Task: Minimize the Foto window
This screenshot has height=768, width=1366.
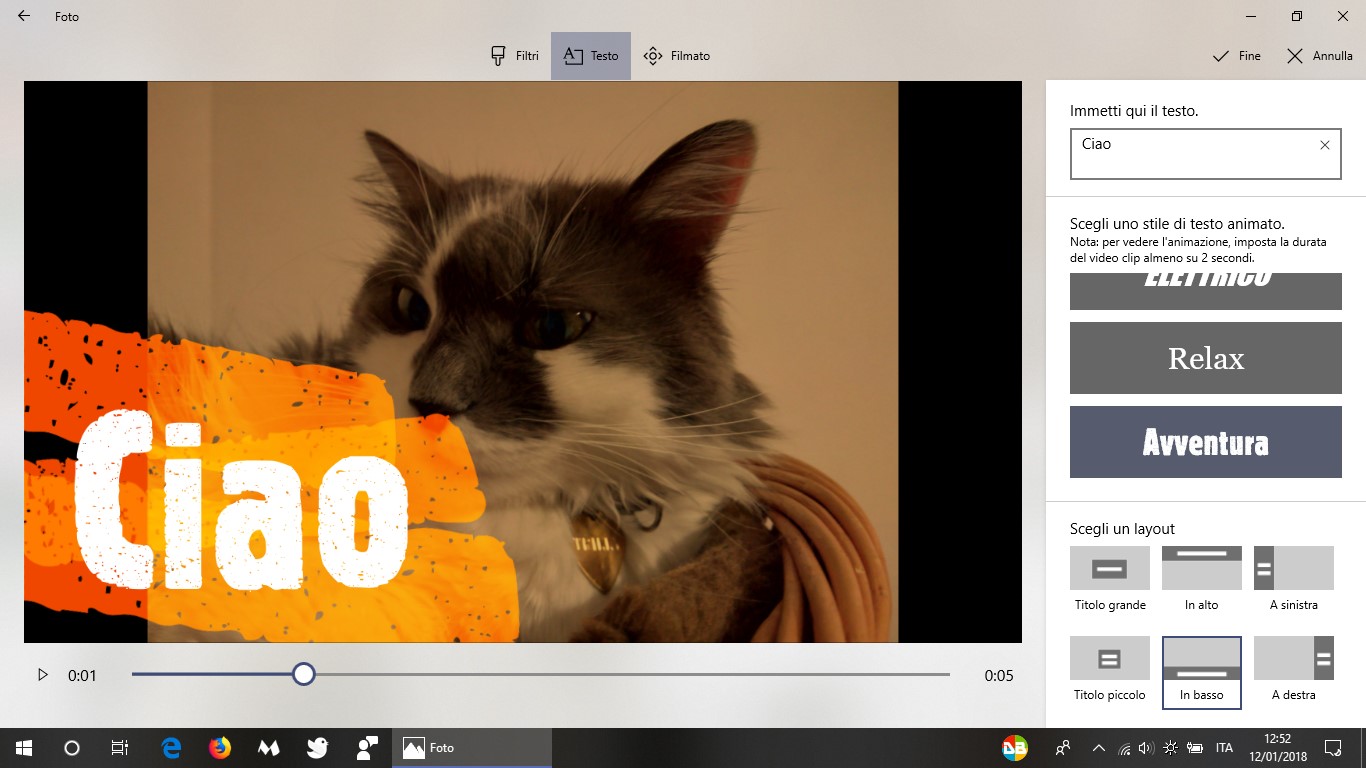Action: tap(1251, 16)
